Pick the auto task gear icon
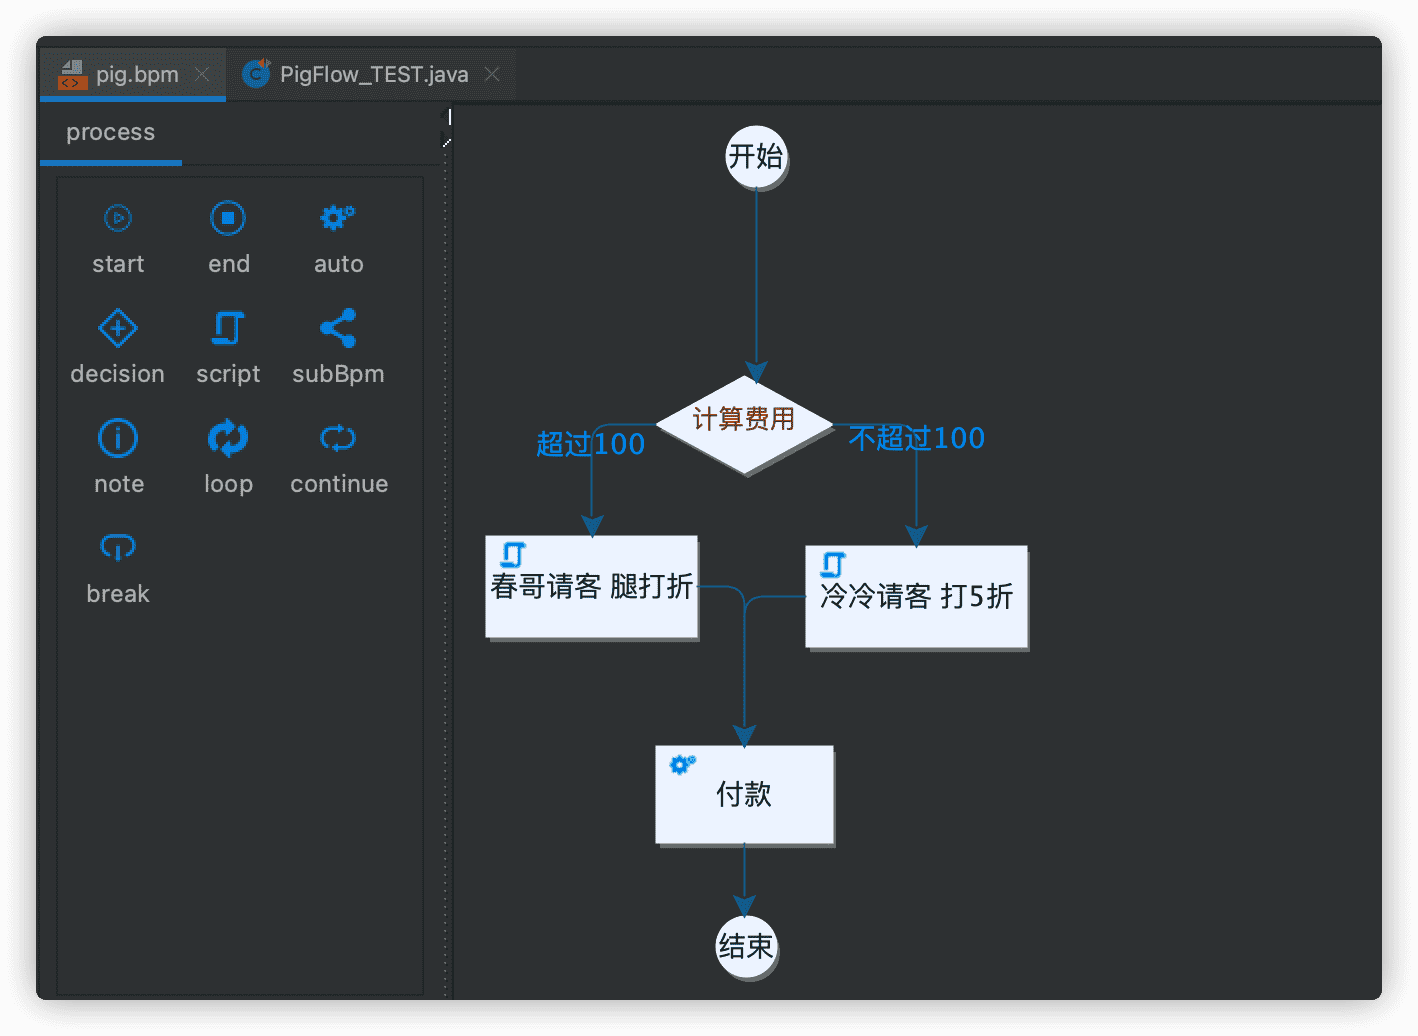The width and height of the screenshot is (1418, 1036). pos(337,217)
